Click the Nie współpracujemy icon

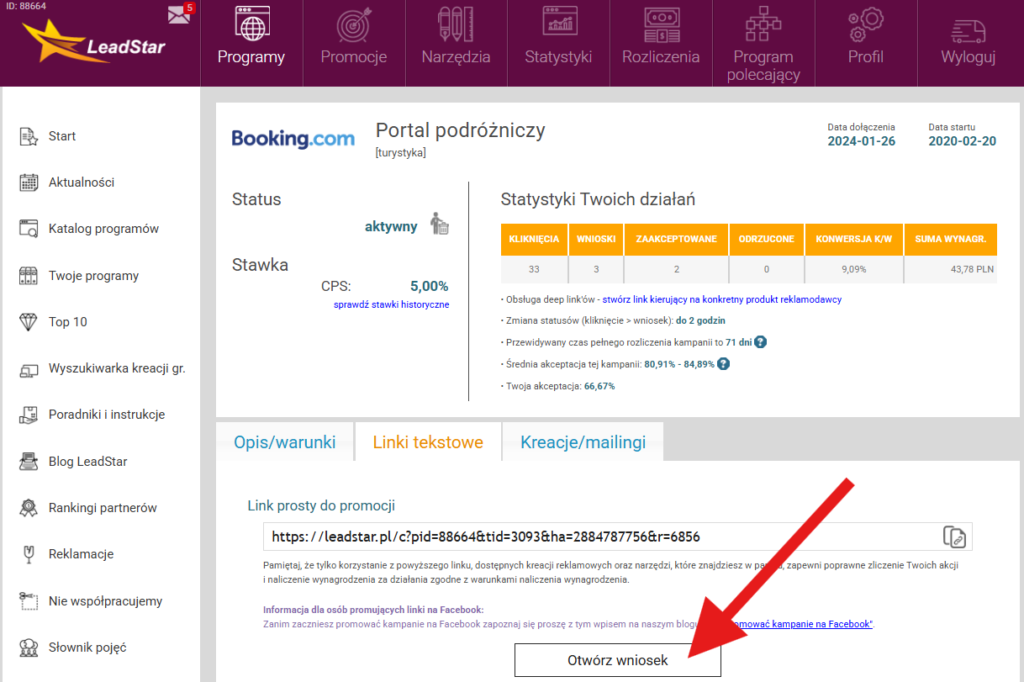(x=28, y=601)
